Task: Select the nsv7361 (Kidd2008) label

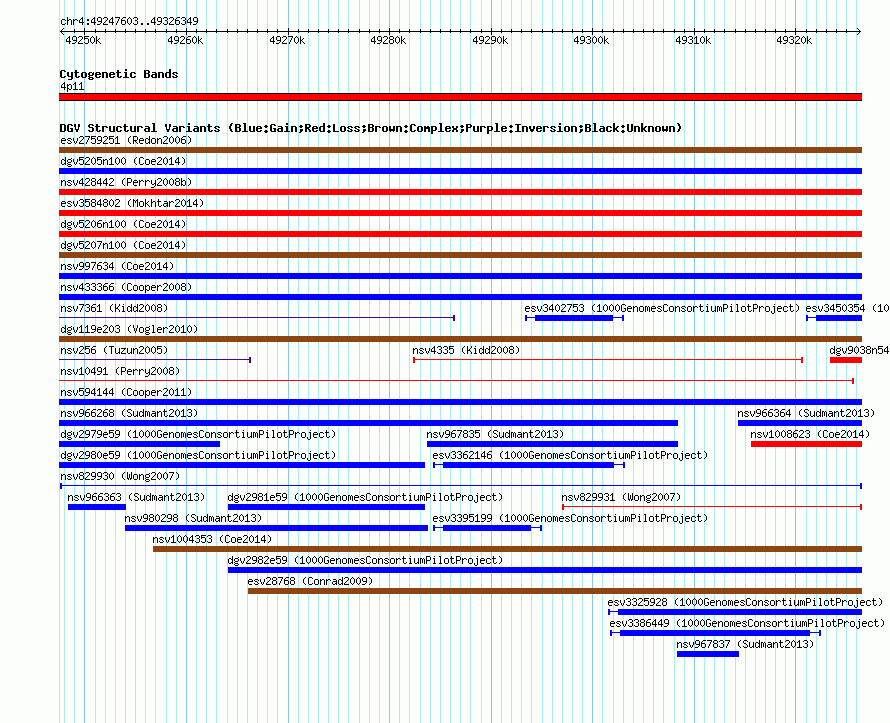Action: pyautogui.click(x=114, y=308)
